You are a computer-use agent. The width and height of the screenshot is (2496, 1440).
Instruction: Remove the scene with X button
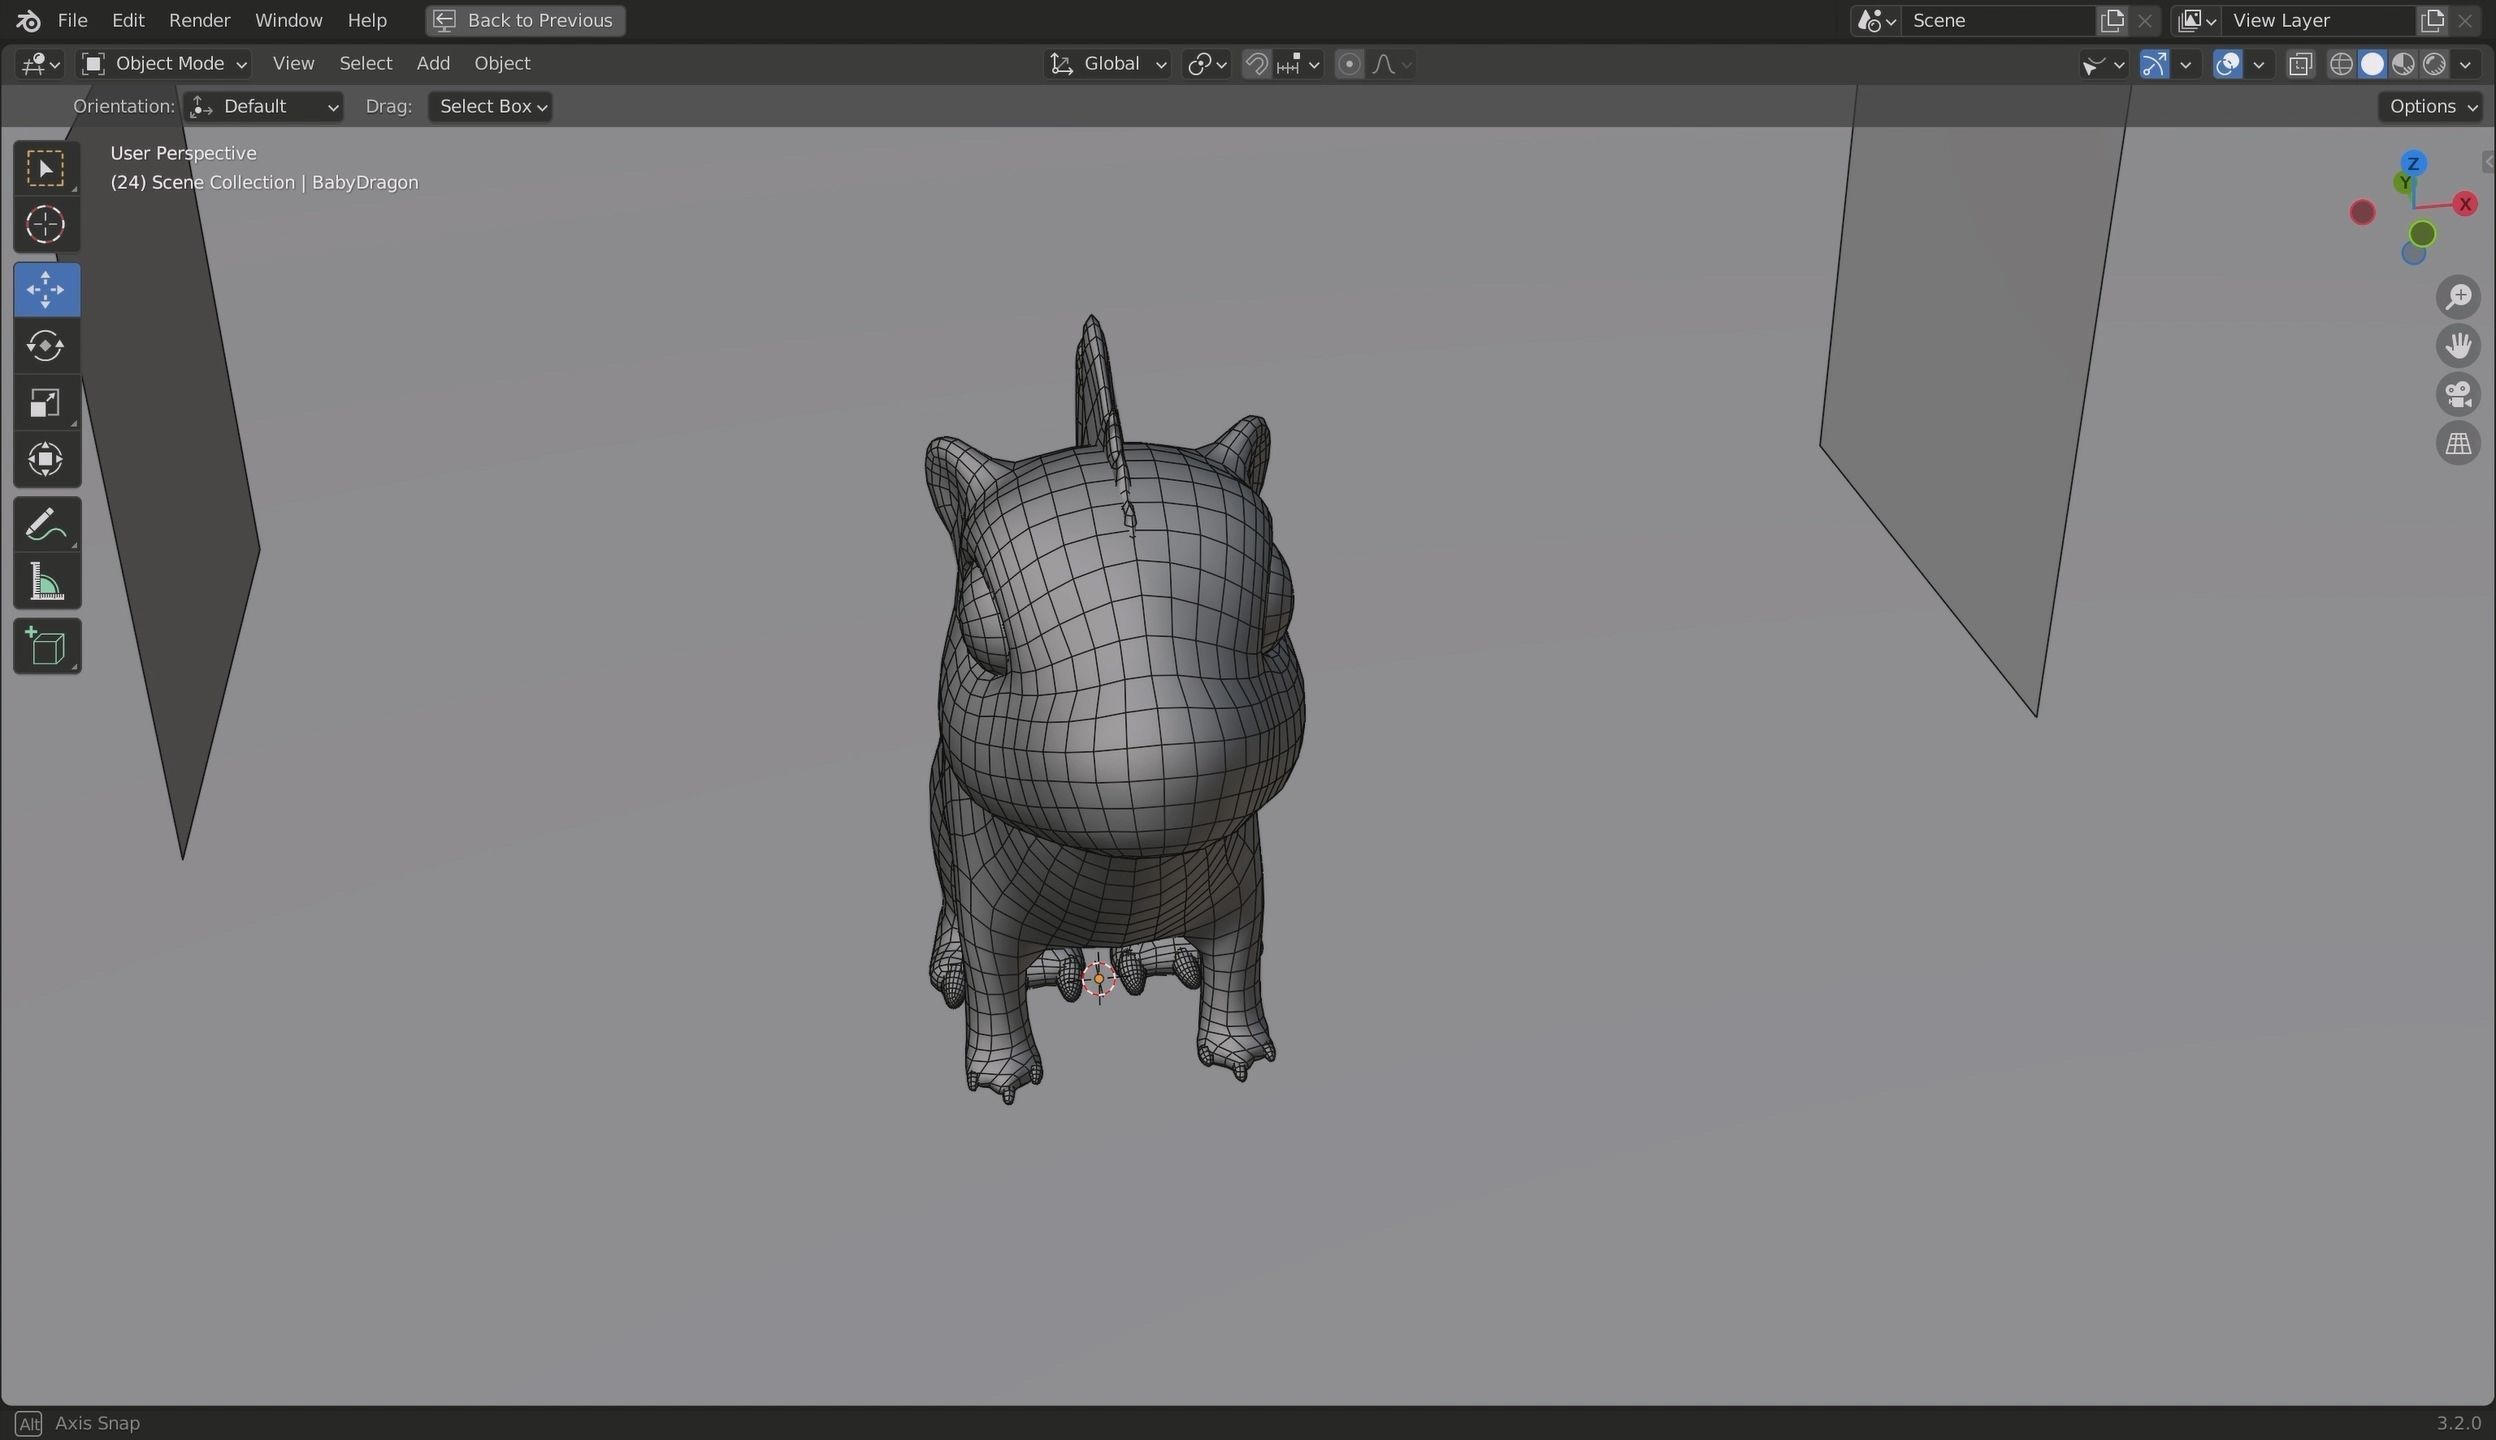[2144, 20]
